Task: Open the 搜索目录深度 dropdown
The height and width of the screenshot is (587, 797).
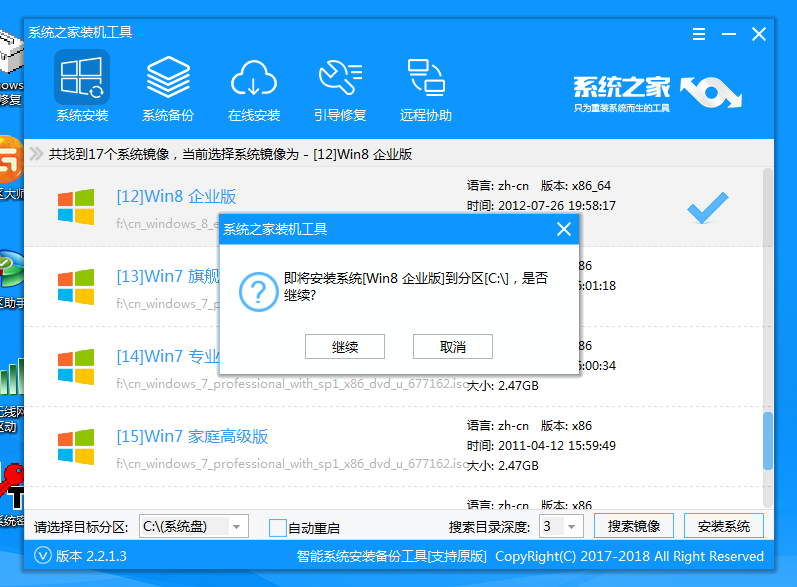Action: click(572, 527)
